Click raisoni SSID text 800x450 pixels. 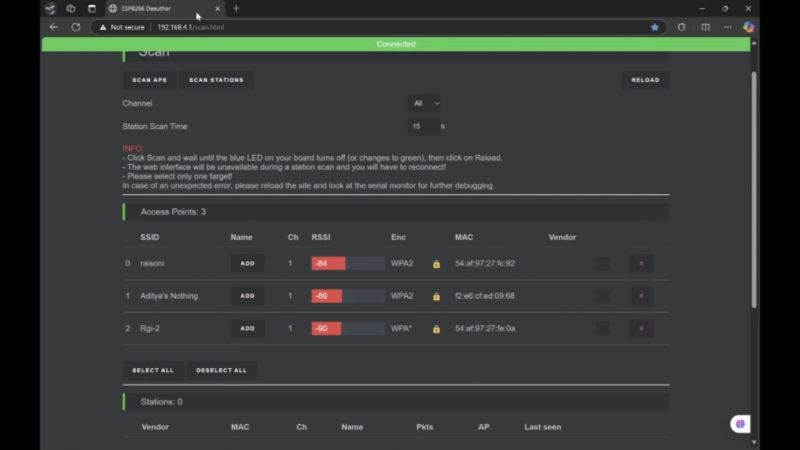tap(152, 264)
